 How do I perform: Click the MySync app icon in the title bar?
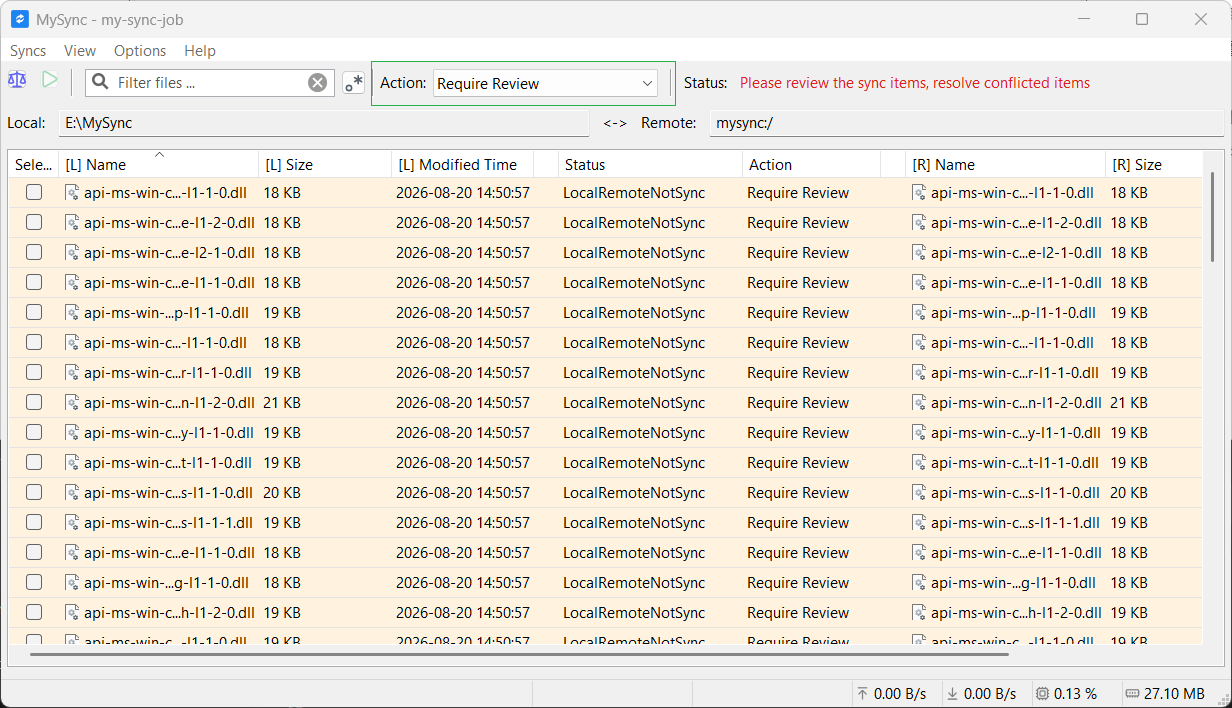pos(19,19)
